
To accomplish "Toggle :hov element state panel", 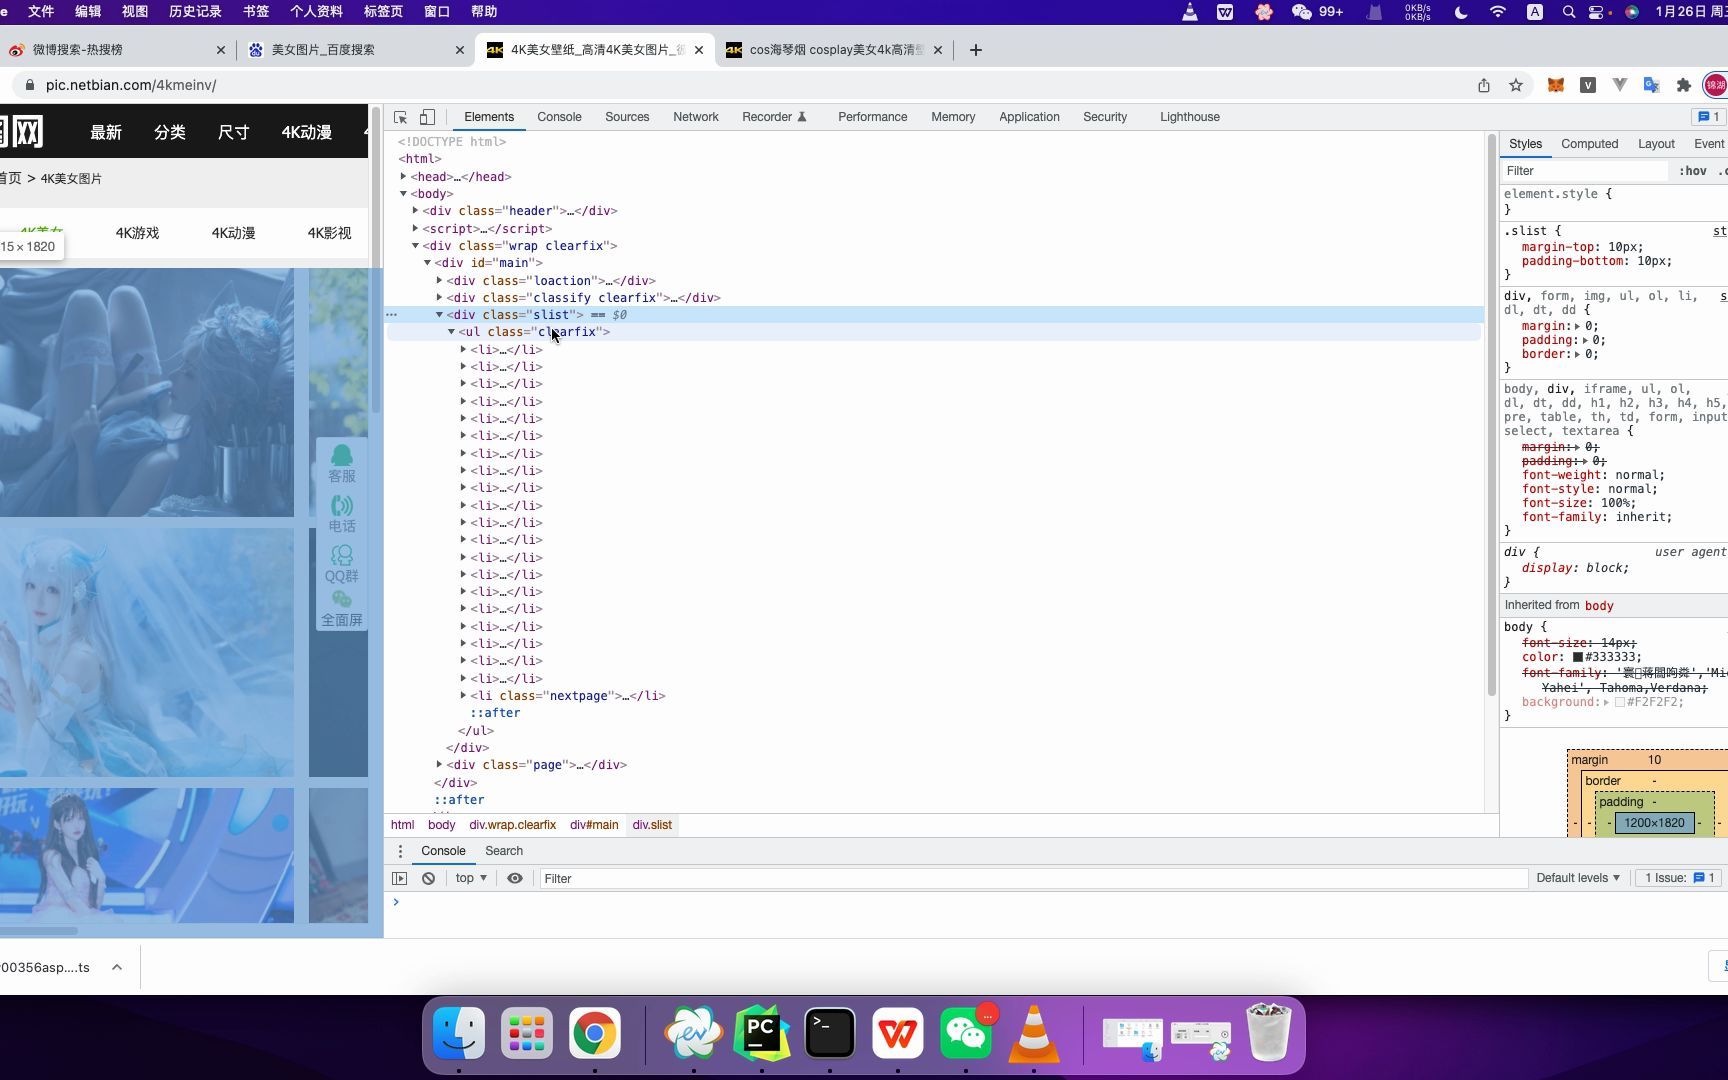I will point(1692,171).
